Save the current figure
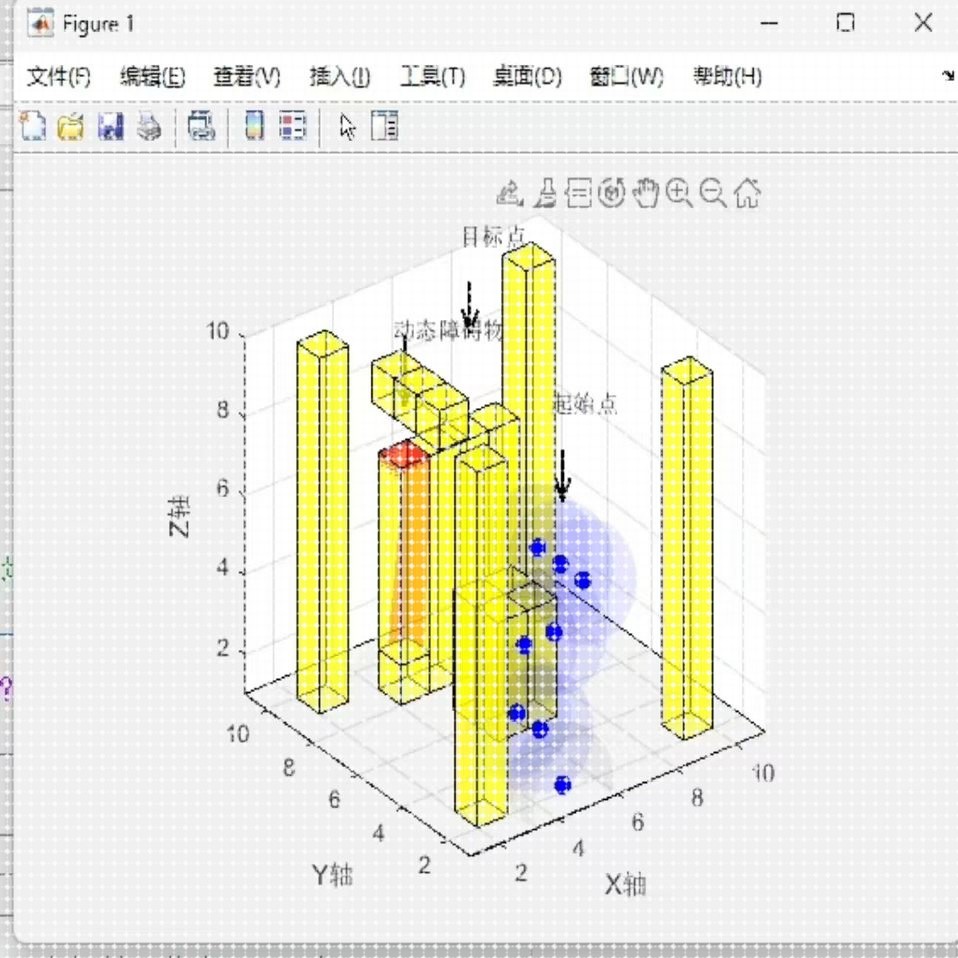This screenshot has height=958, width=958. (x=110, y=127)
